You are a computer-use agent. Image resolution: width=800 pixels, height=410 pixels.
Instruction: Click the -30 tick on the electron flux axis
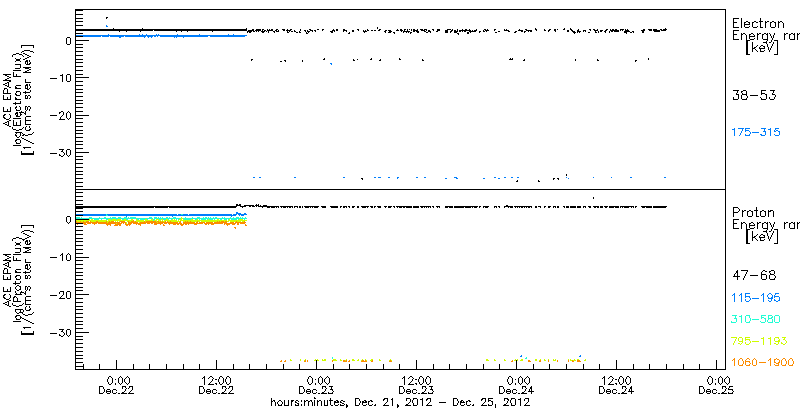point(62,153)
